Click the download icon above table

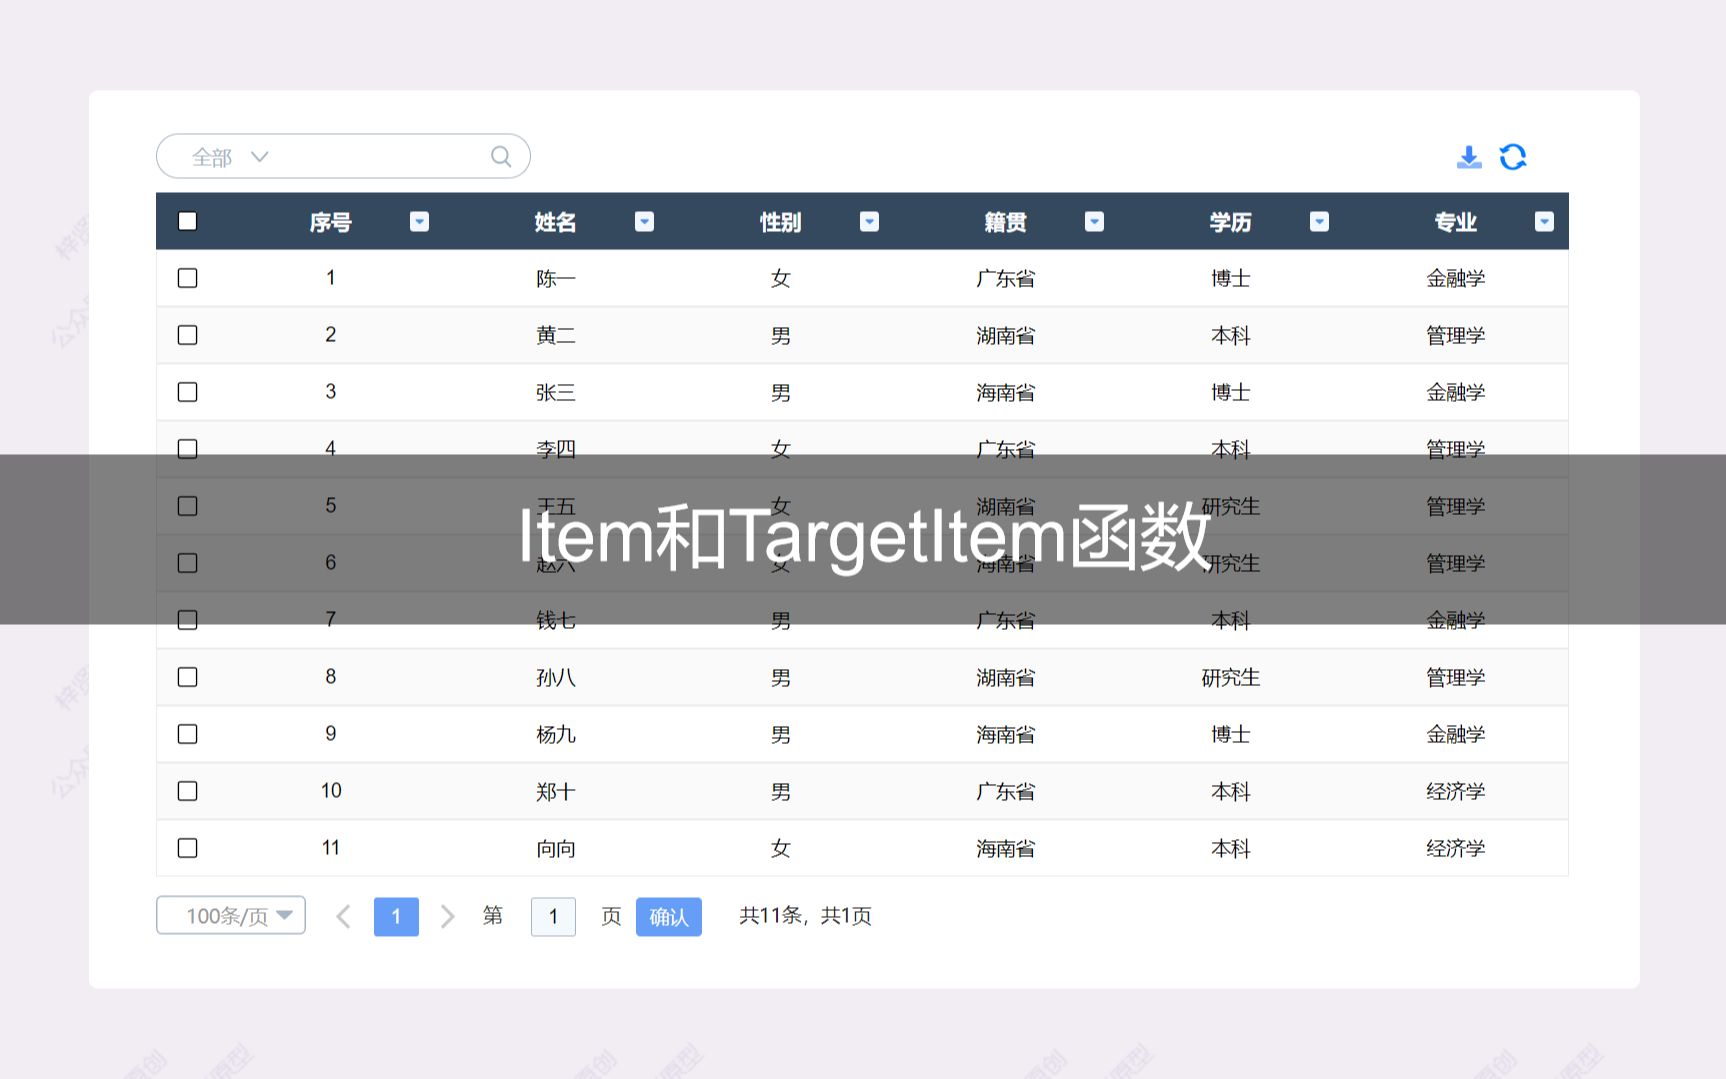point(1469,157)
